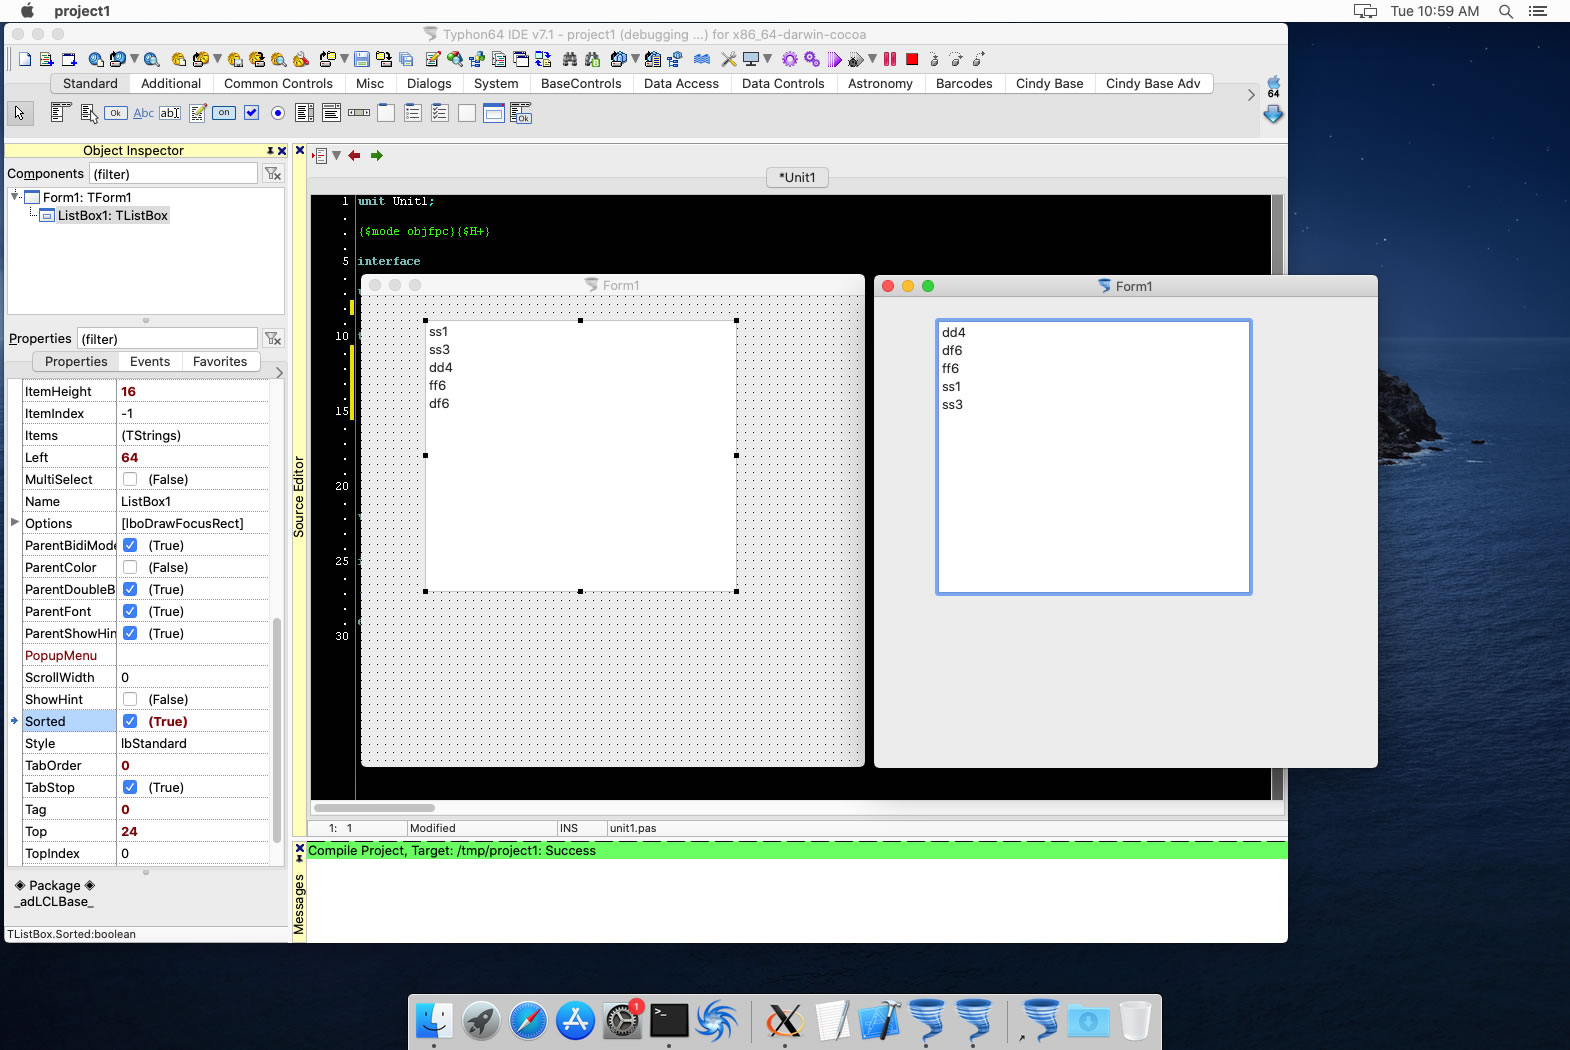Switch to Events tab in Object Inspector
The width and height of the screenshot is (1570, 1050).
pyautogui.click(x=150, y=361)
